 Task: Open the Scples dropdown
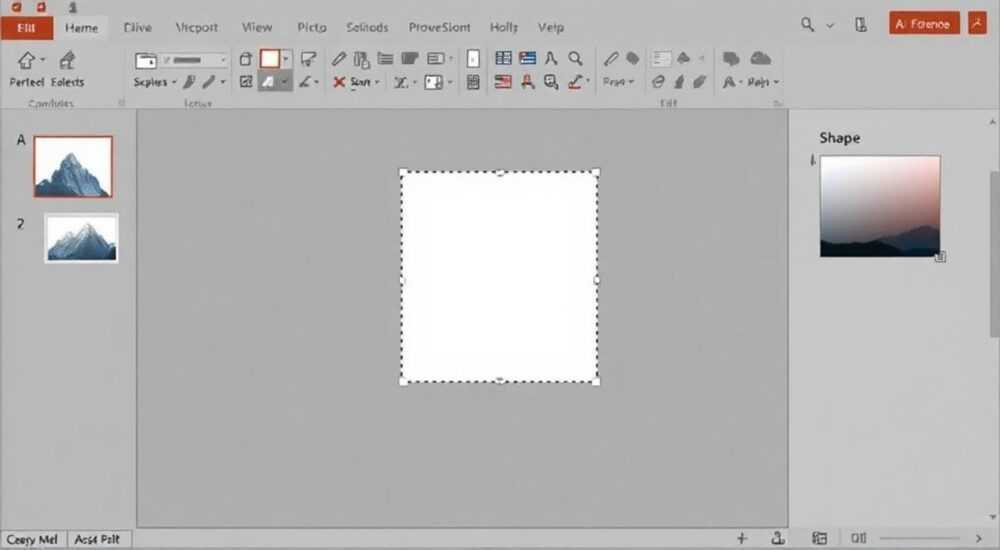[155, 82]
